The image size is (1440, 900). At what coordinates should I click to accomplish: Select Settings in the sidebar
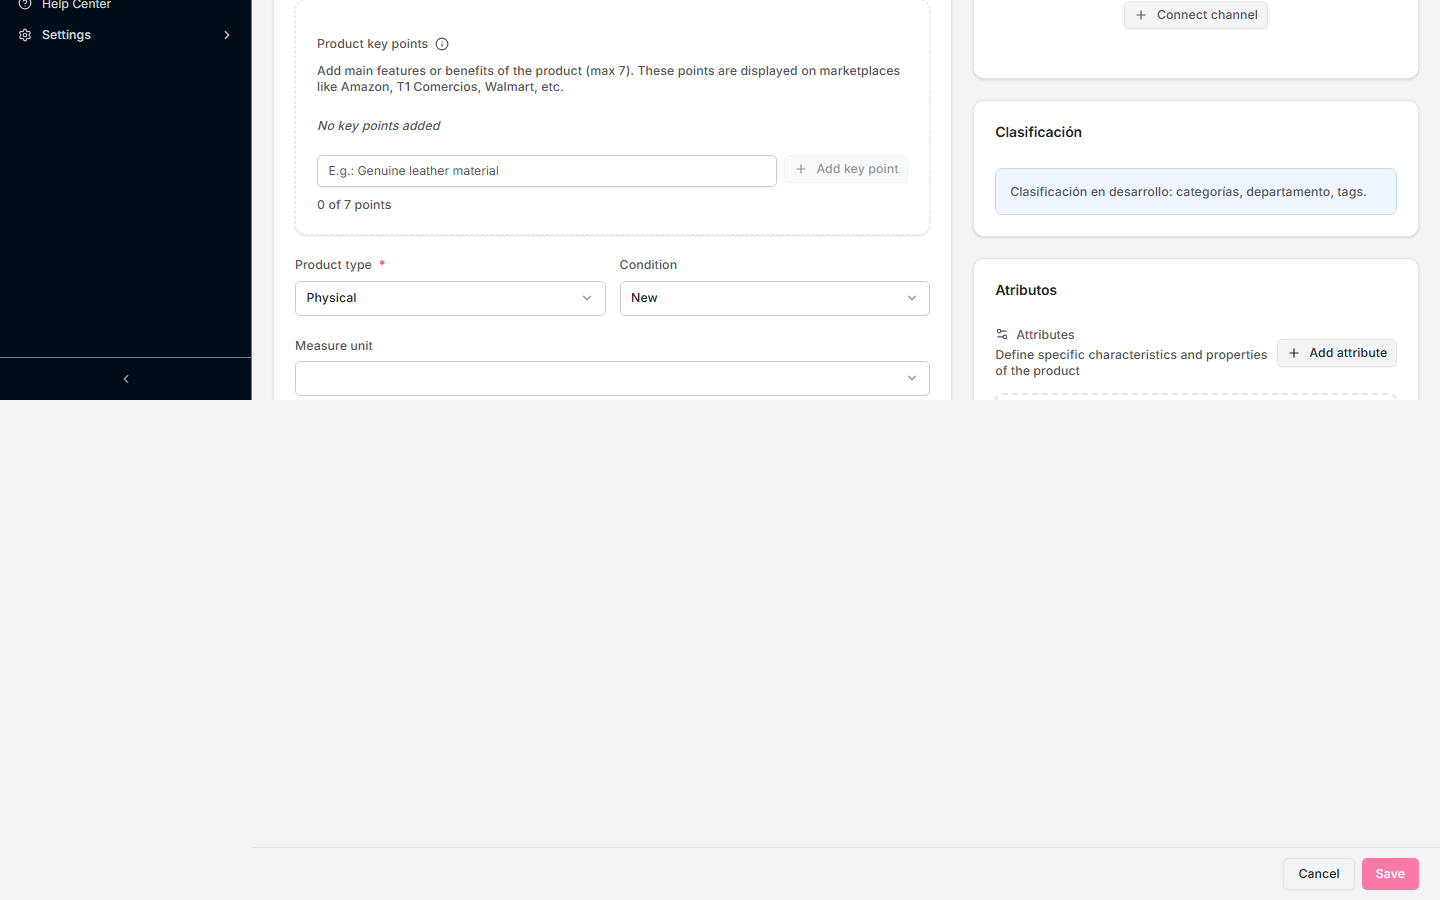(x=66, y=34)
